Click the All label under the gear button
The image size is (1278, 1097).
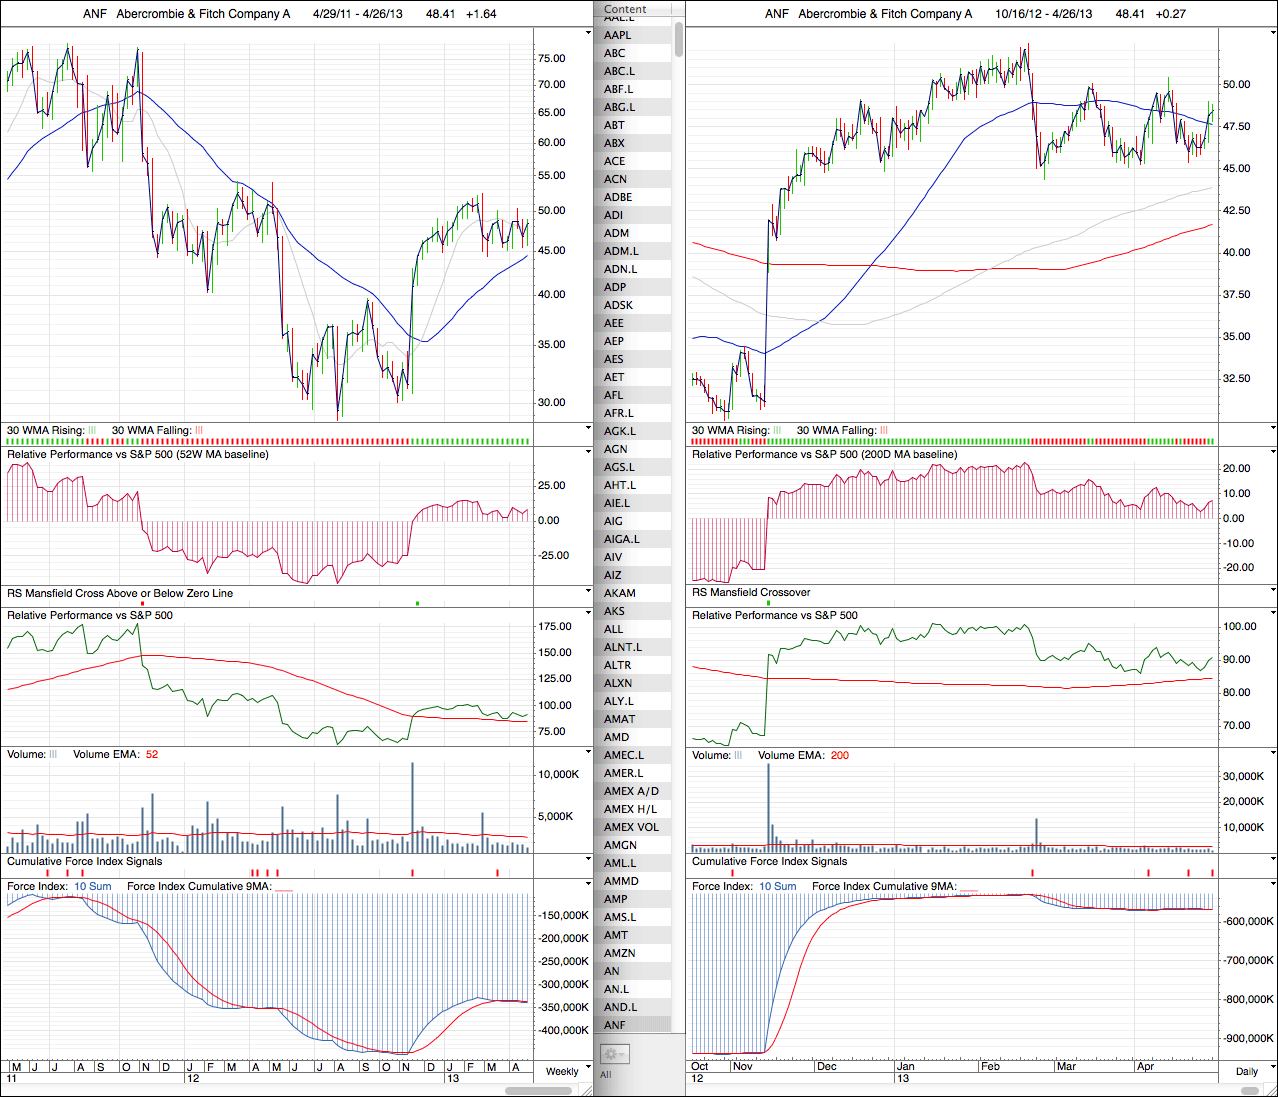(x=606, y=1075)
